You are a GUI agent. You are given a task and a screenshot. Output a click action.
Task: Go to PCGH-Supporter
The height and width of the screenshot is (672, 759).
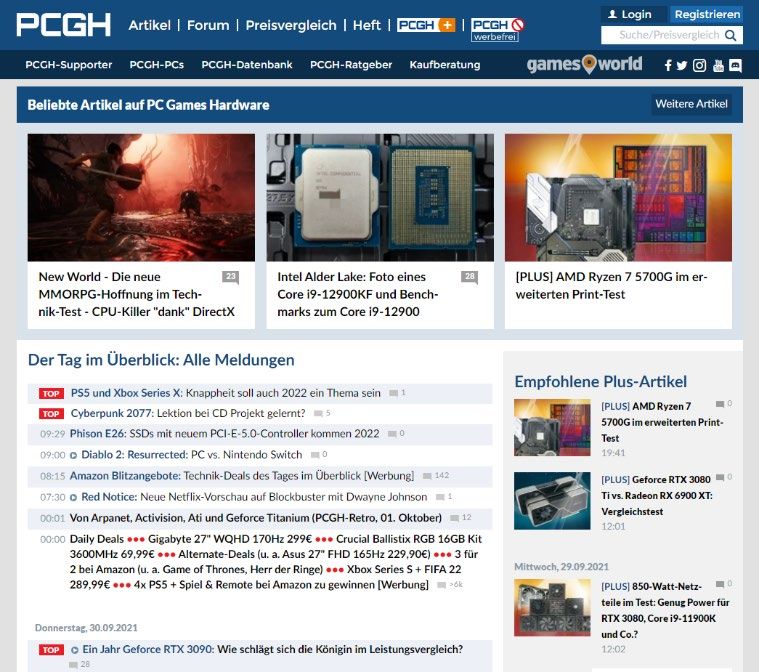pos(69,65)
